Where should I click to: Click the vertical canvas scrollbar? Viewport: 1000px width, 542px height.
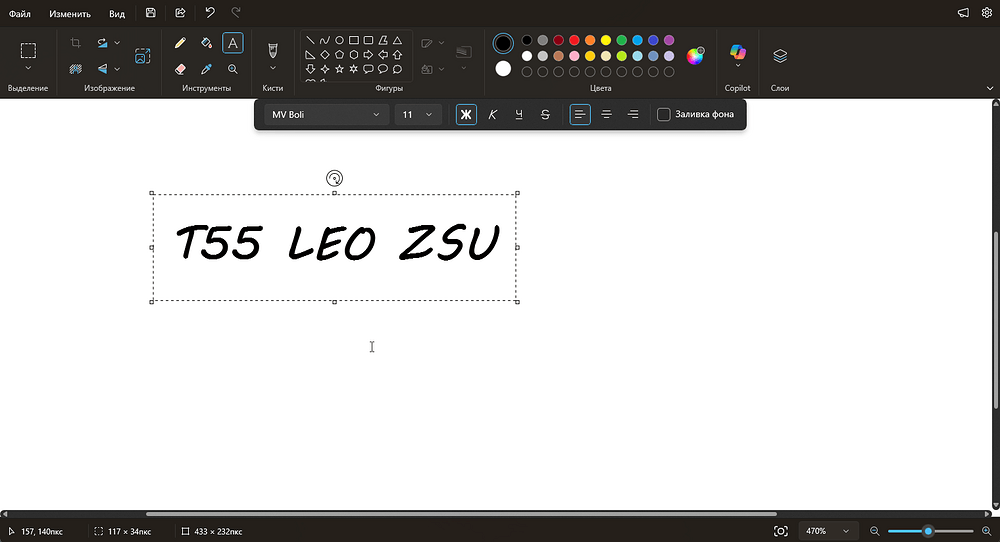coord(996,319)
